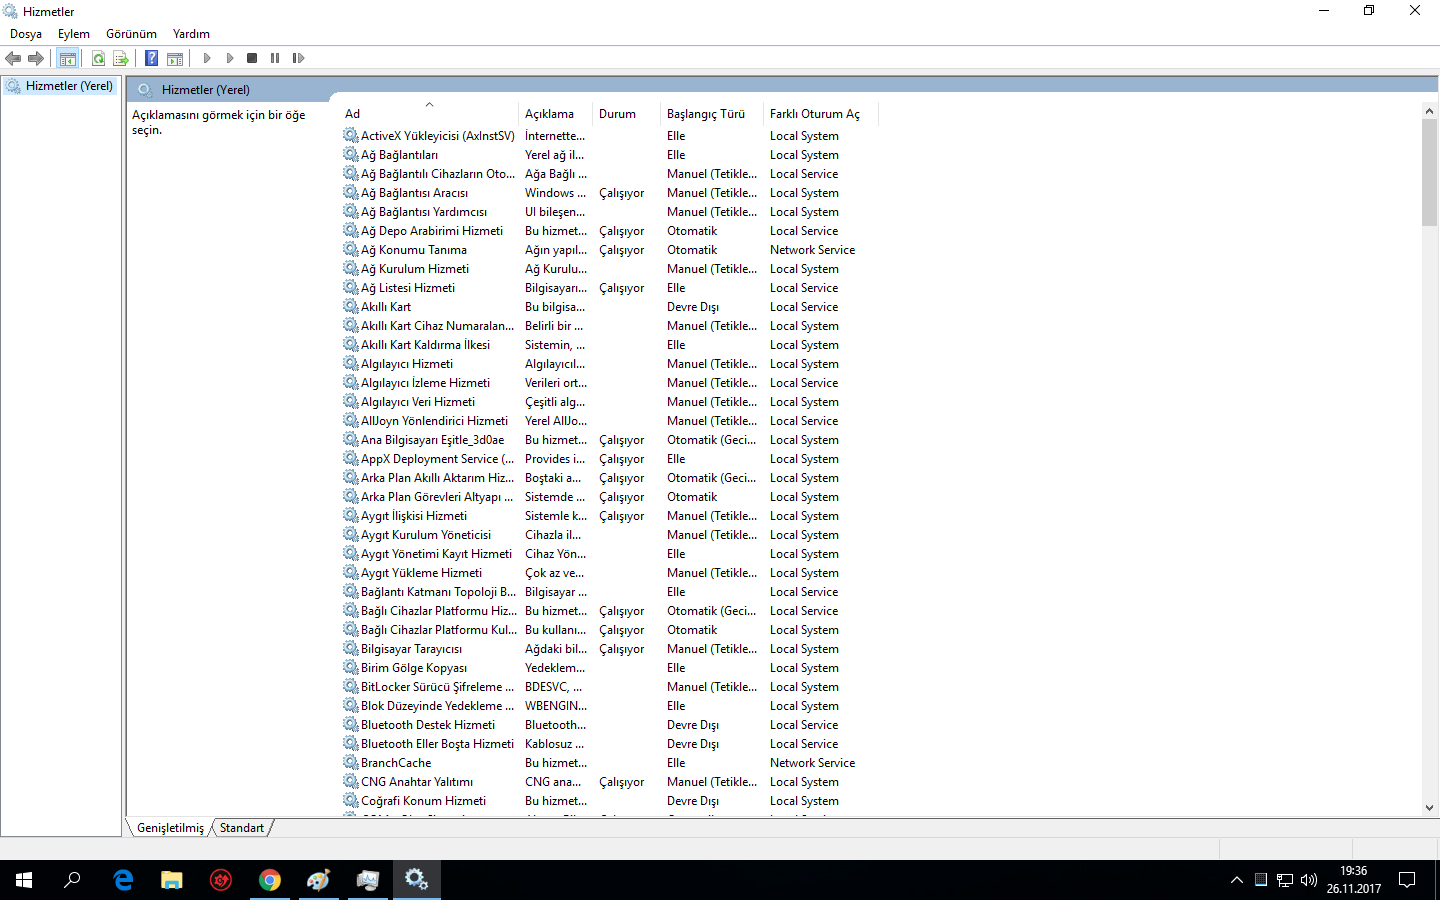Open Paint from the taskbar
This screenshot has width=1440, height=900.
pyautogui.click(x=319, y=880)
